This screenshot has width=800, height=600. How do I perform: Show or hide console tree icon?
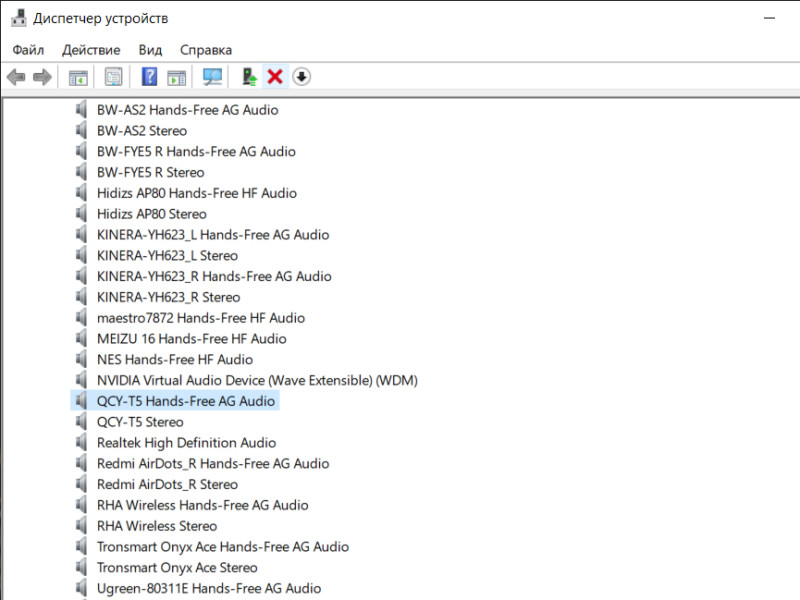tap(78, 77)
